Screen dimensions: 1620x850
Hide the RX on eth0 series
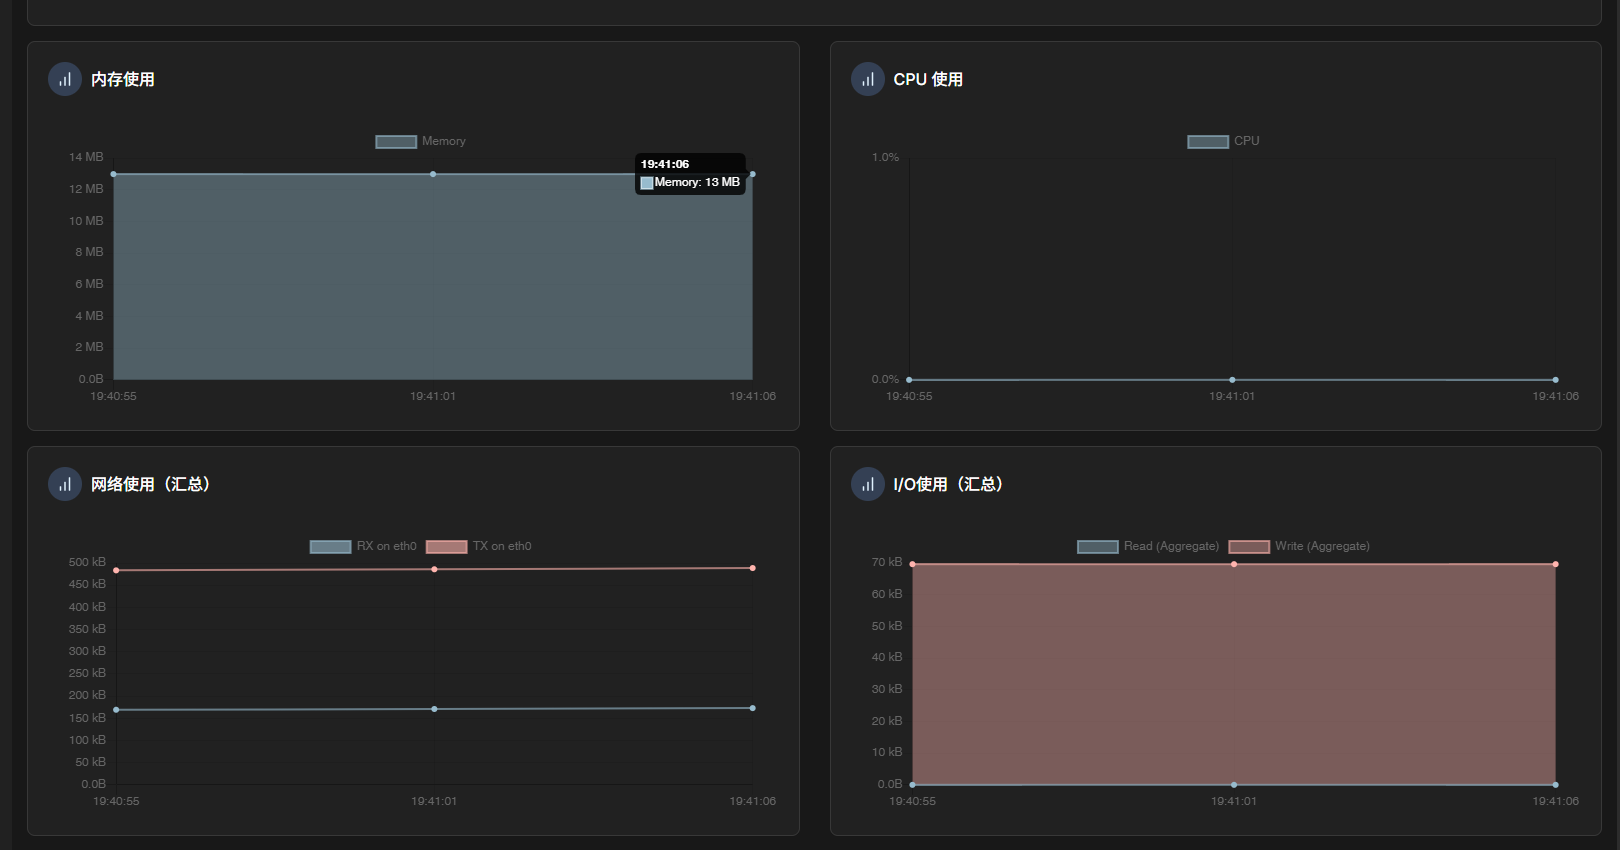coord(363,546)
